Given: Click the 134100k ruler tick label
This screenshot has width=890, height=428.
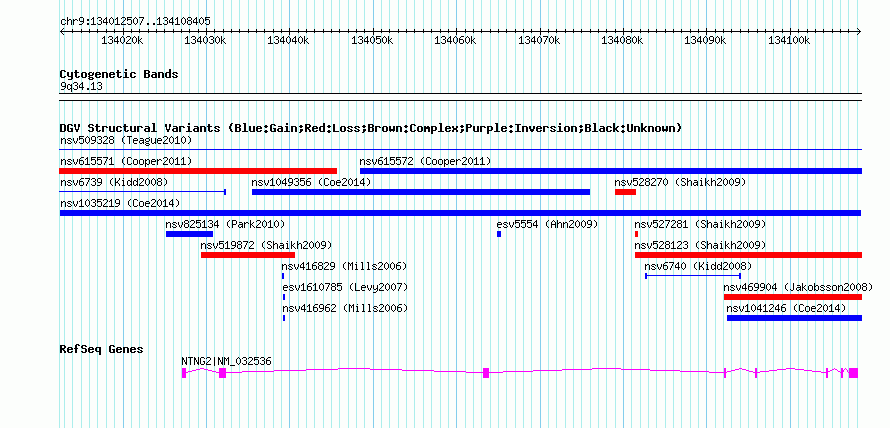Looking at the screenshot, I should pyautogui.click(x=789, y=40).
